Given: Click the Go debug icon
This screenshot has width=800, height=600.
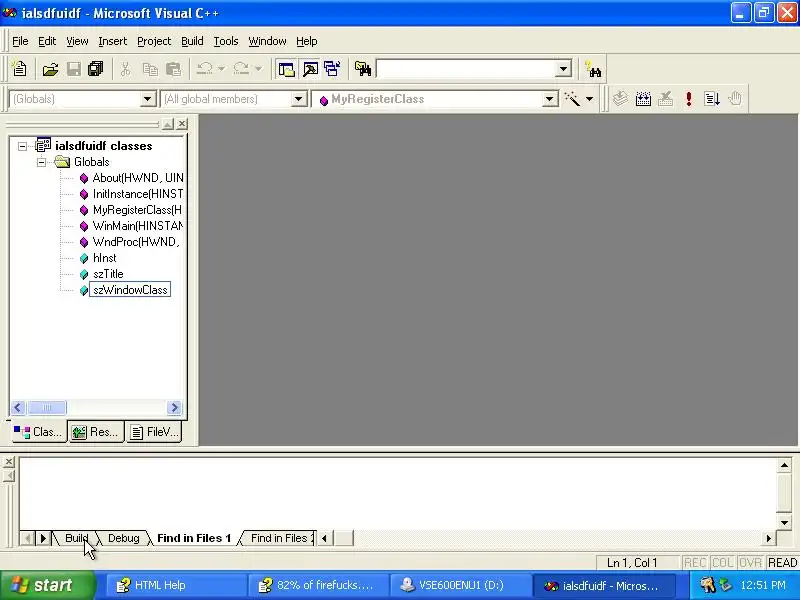Looking at the screenshot, I should click(x=712, y=99).
